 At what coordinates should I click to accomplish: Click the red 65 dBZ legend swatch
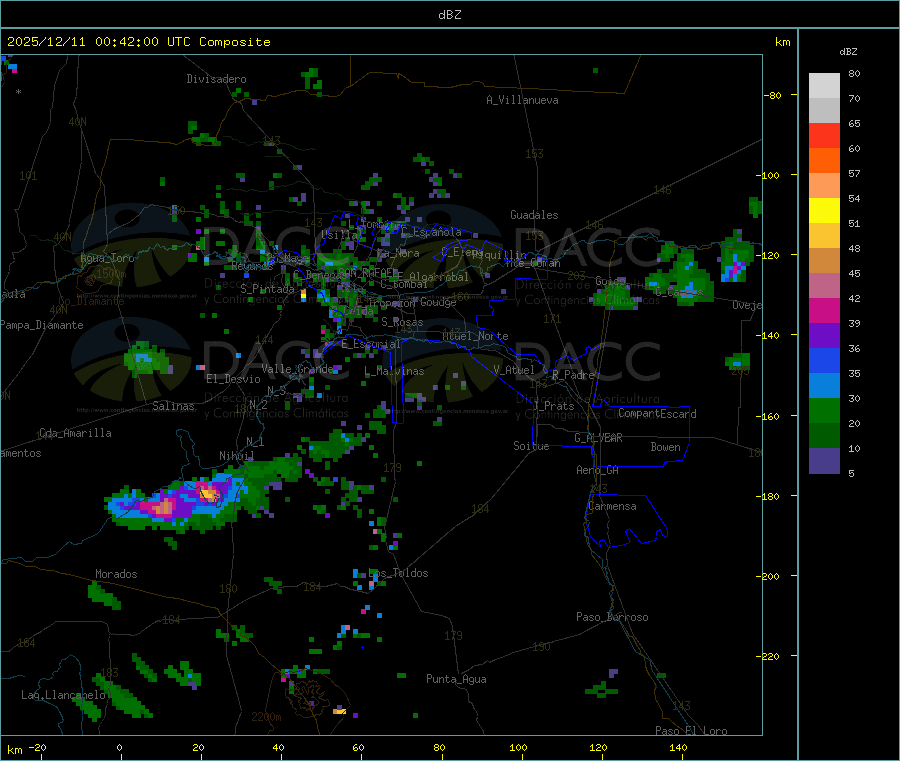pyautogui.click(x=824, y=135)
